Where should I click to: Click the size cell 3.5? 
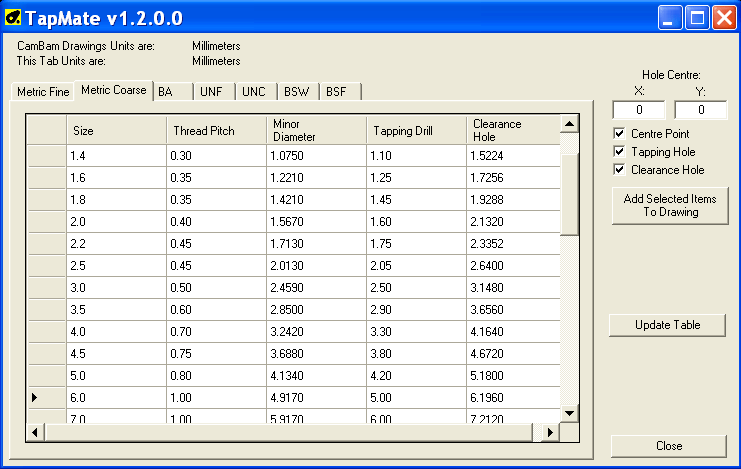point(116,310)
